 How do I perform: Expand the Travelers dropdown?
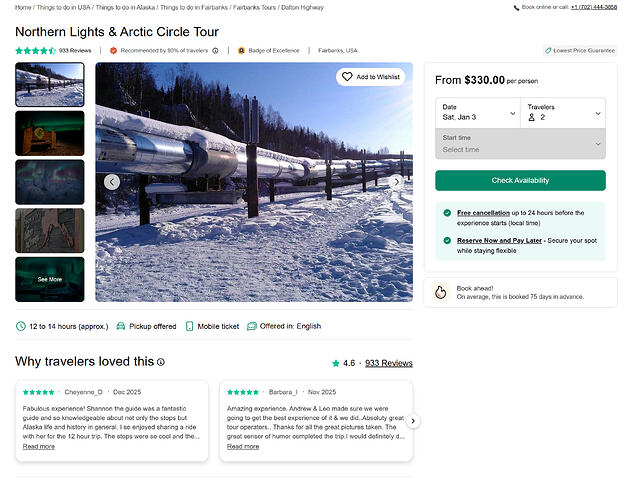[x=562, y=112]
